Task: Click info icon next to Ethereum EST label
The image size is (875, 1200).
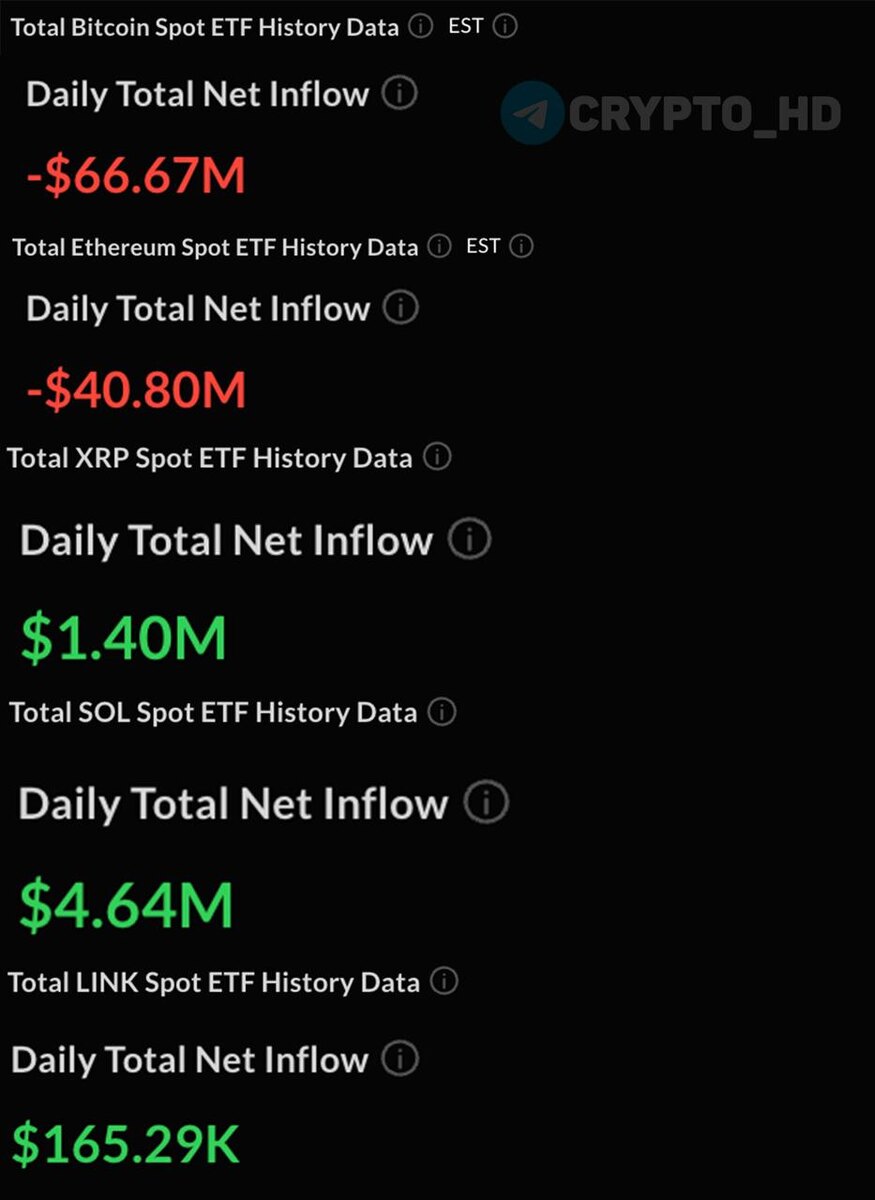Action: (x=521, y=246)
